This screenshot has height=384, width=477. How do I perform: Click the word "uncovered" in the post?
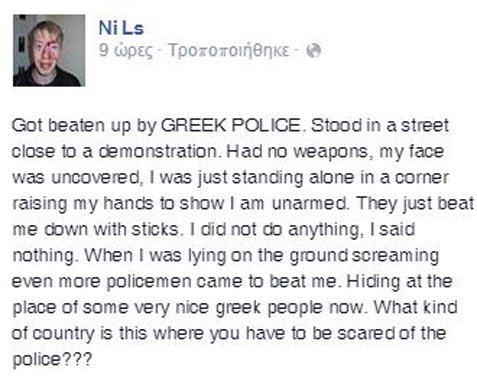(95, 178)
